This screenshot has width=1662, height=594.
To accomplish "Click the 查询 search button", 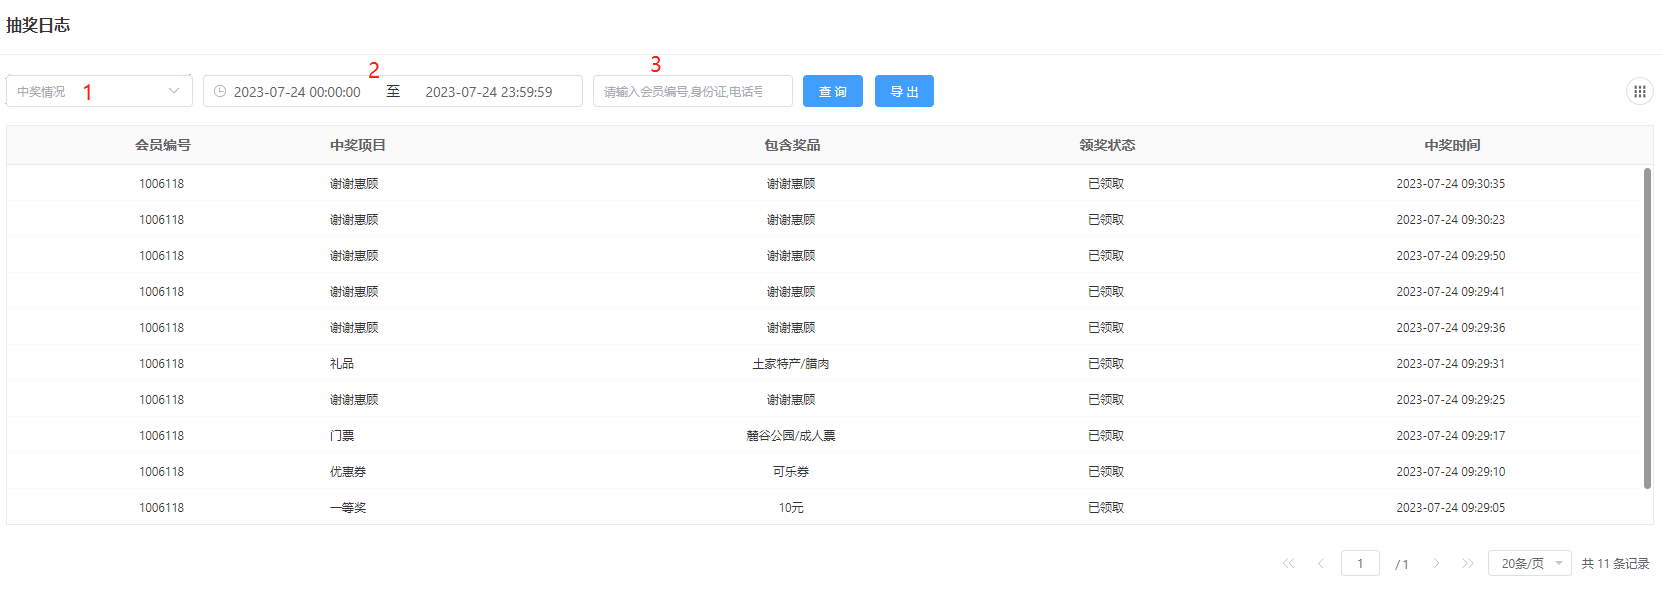I will (832, 92).
